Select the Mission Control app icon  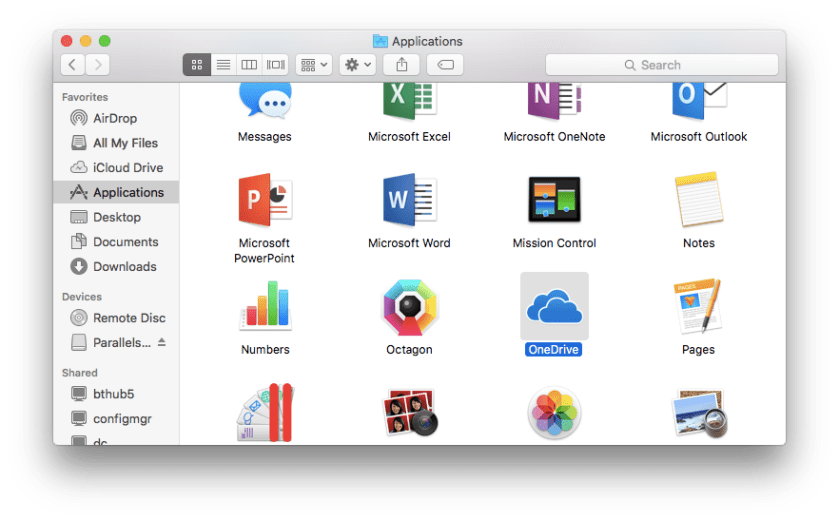554,200
